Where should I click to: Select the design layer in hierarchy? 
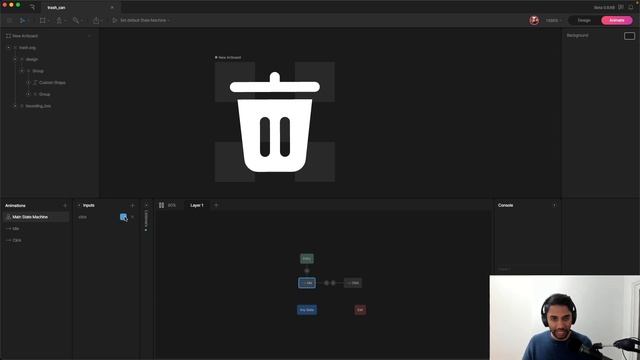click(x=32, y=59)
